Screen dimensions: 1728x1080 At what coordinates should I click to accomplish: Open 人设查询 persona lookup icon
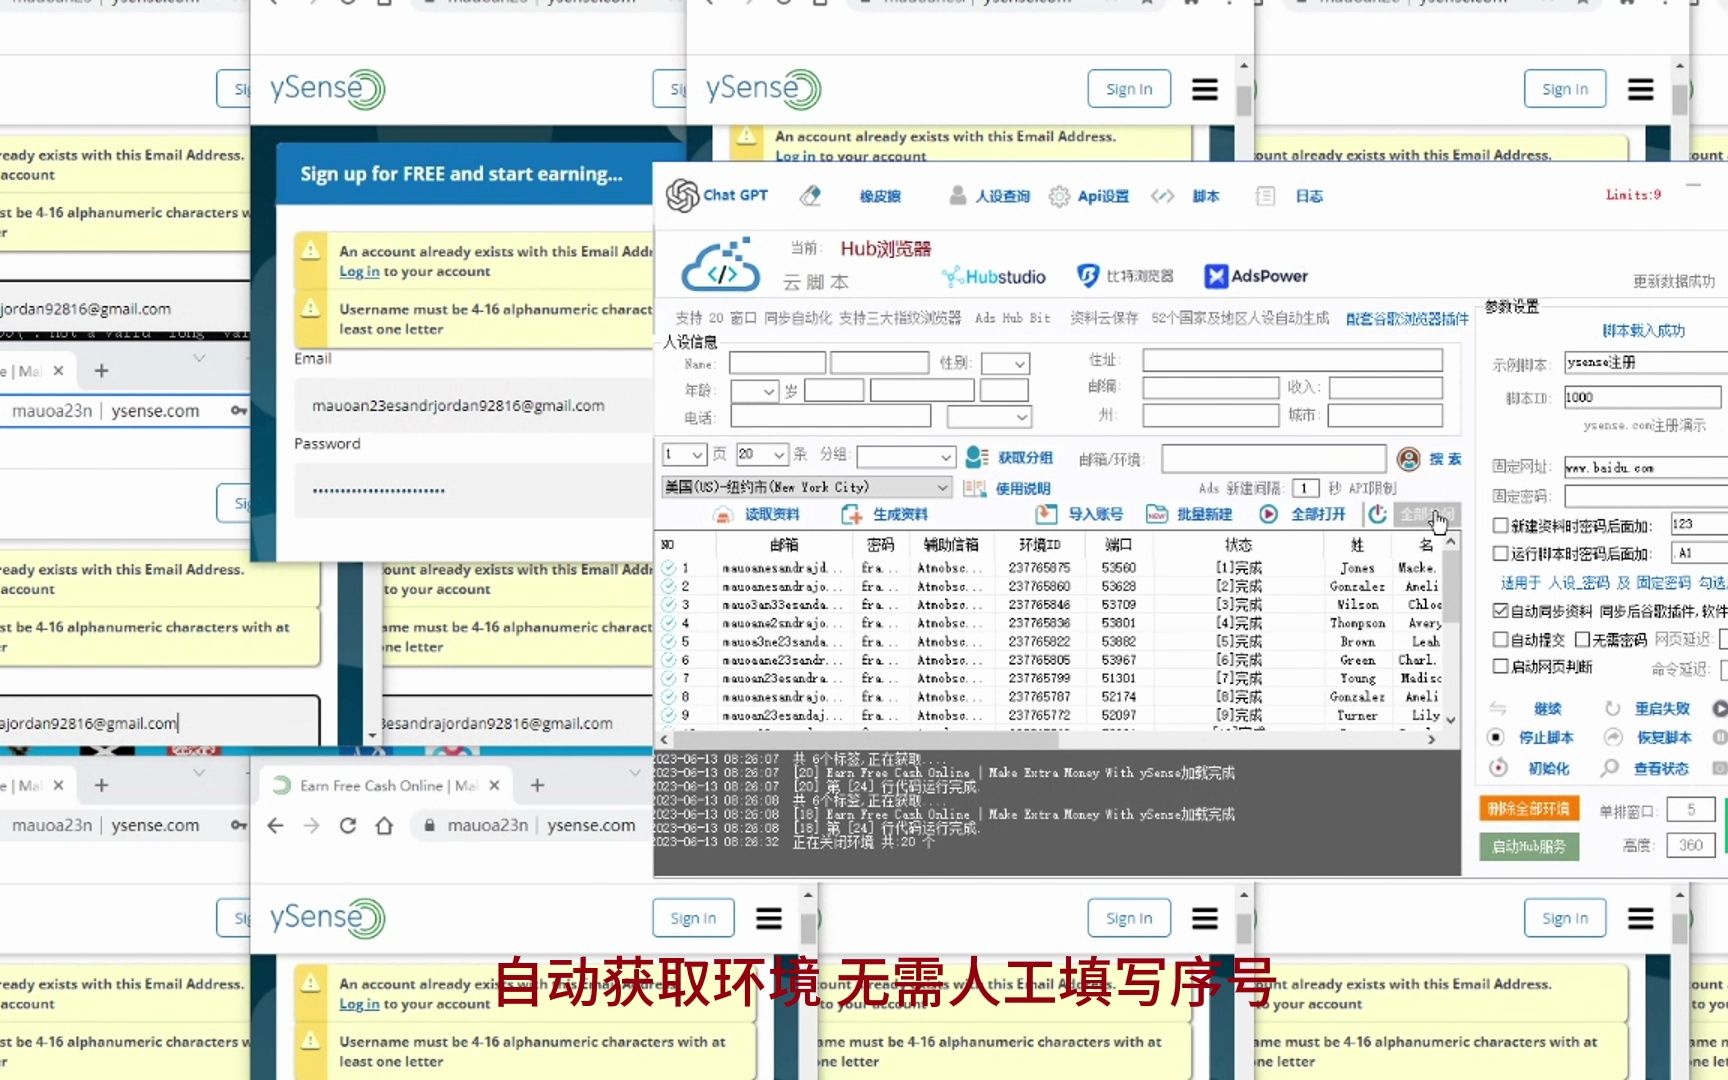pyautogui.click(x=958, y=195)
